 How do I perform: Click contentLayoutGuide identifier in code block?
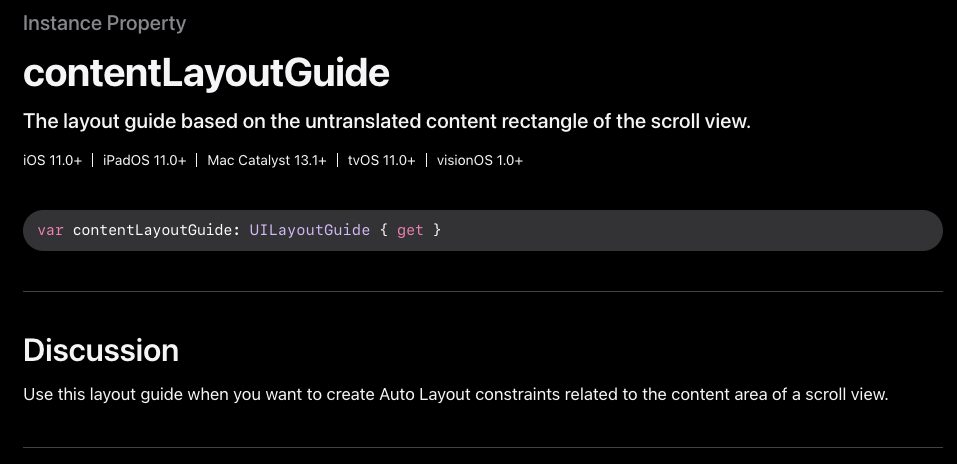[152, 230]
